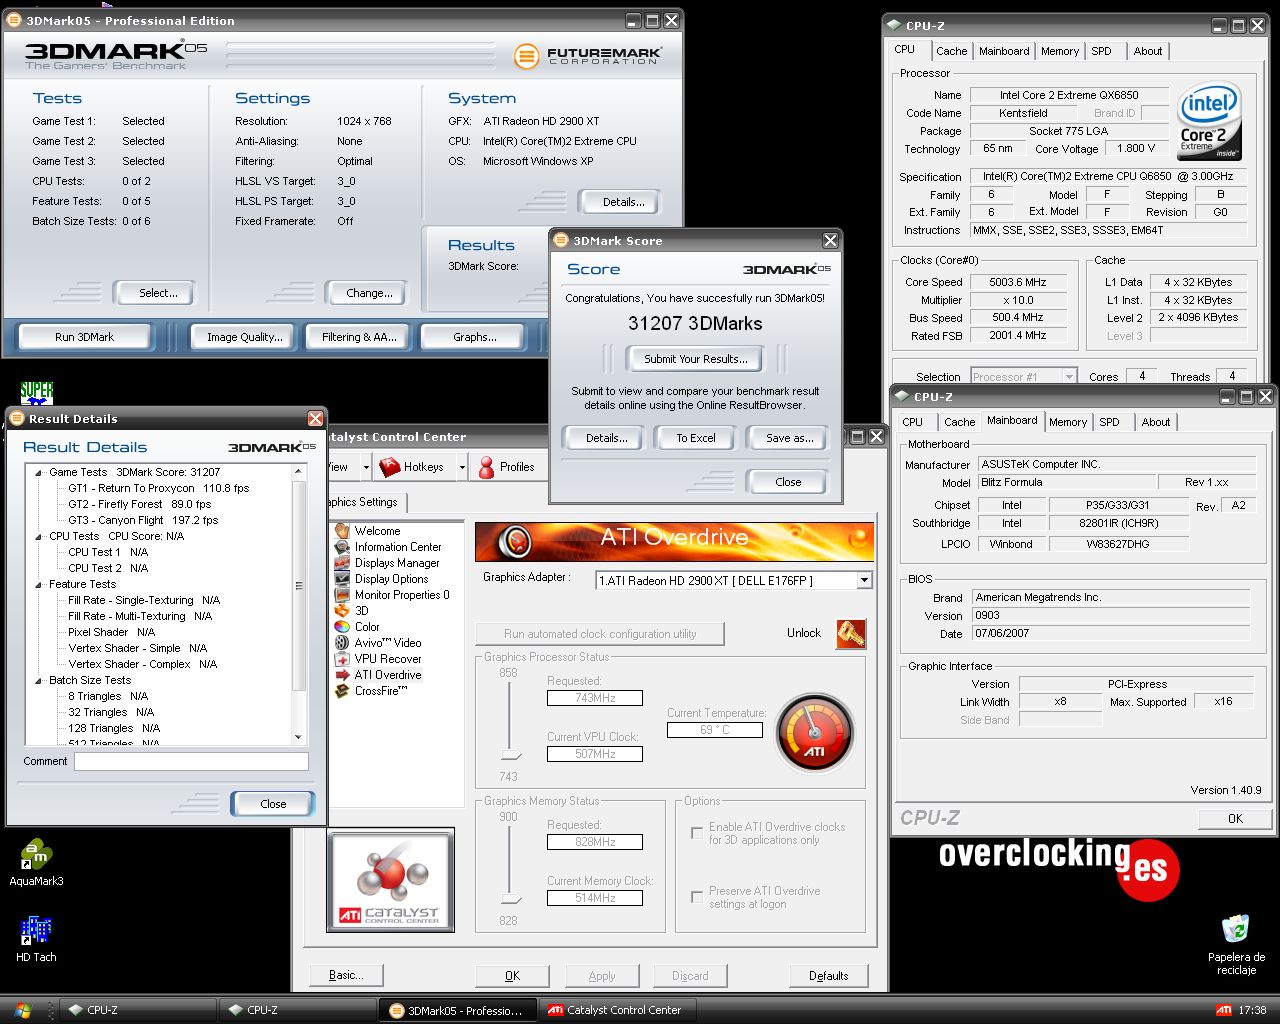The height and width of the screenshot is (1024, 1280).
Task: Enable ATI Overdrive clocks for 3D applications
Action: tap(697, 832)
